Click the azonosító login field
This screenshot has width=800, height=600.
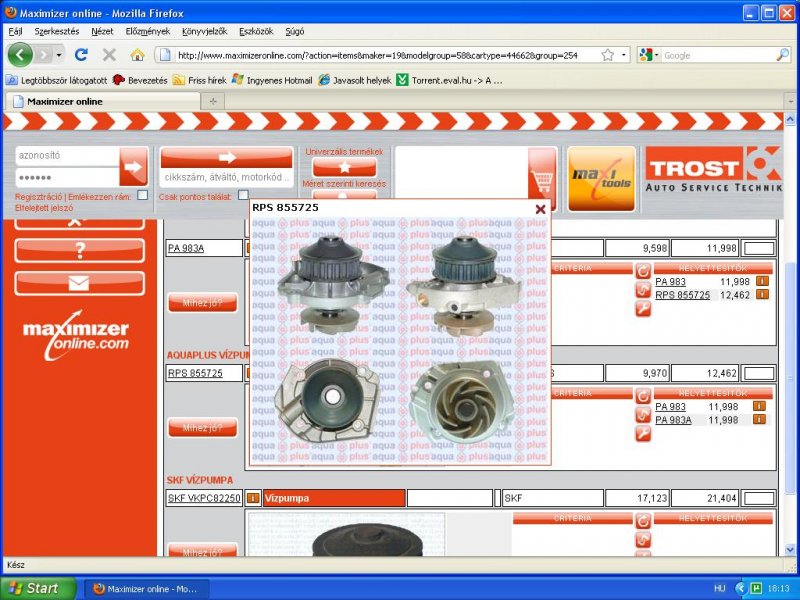pos(67,156)
